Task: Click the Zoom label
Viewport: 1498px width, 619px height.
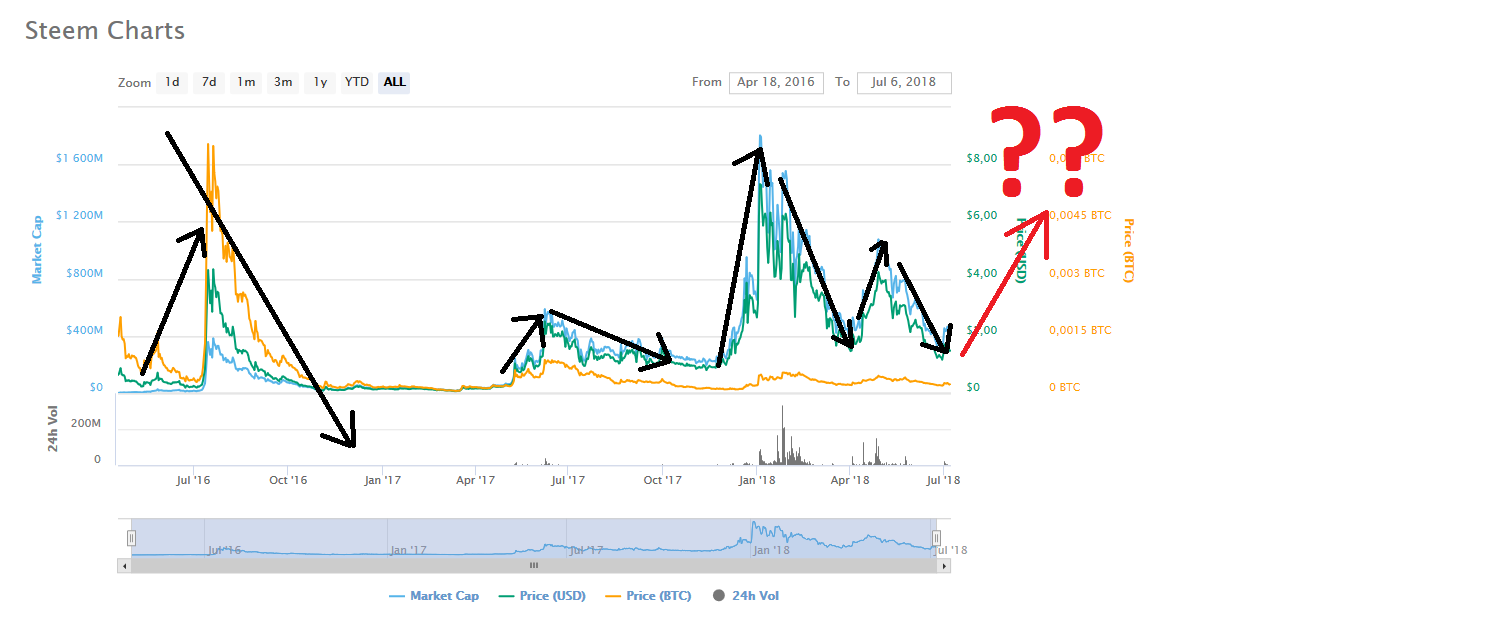Action: (134, 83)
